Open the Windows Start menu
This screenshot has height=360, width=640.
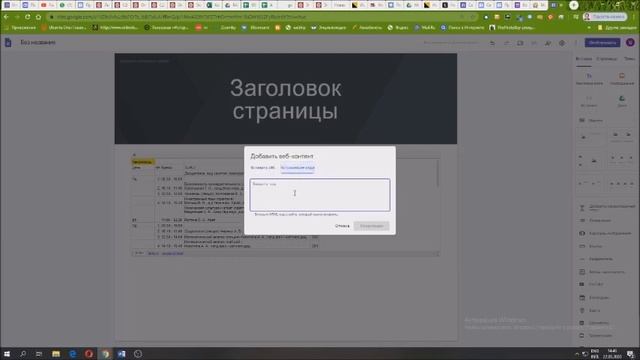[x=7, y=354]
